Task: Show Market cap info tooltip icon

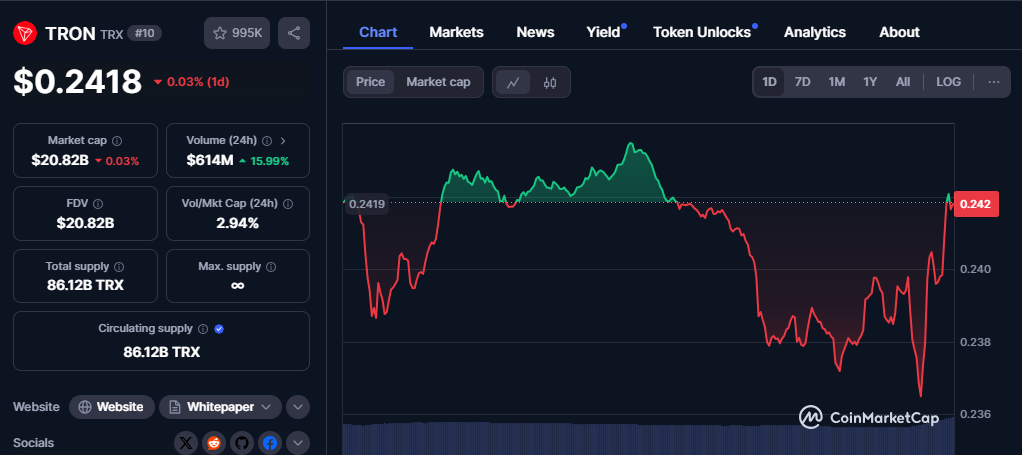Action: click(x=117, y=141)
